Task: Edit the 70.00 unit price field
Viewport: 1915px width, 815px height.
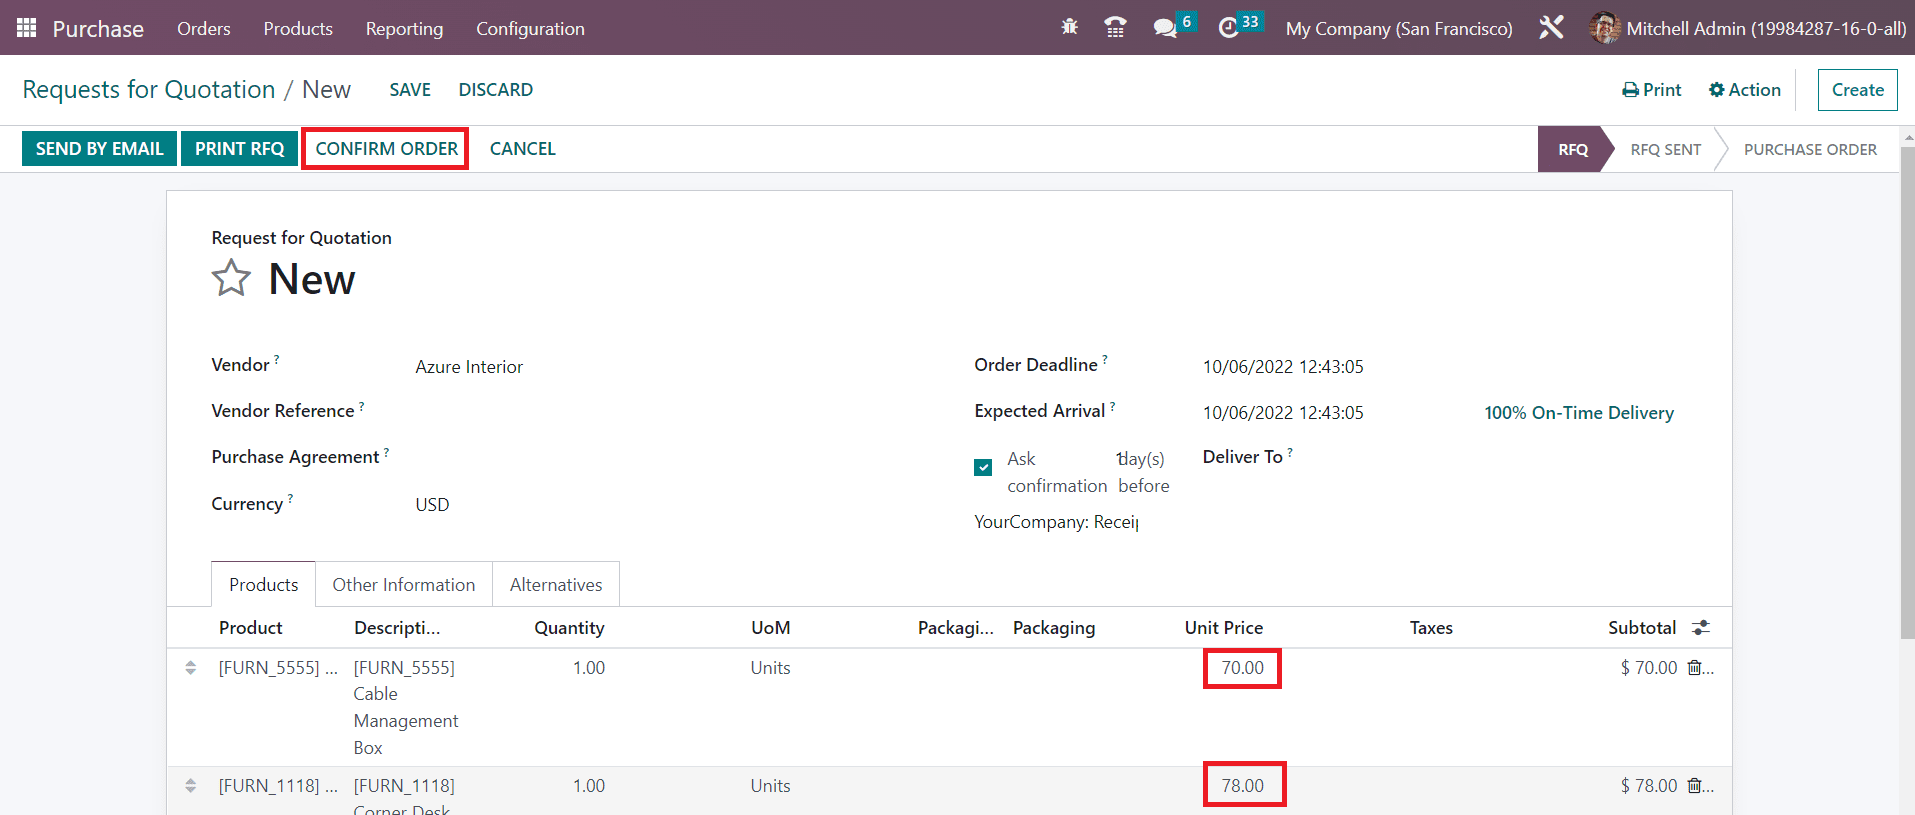Action: click(x=1242, y=668)
